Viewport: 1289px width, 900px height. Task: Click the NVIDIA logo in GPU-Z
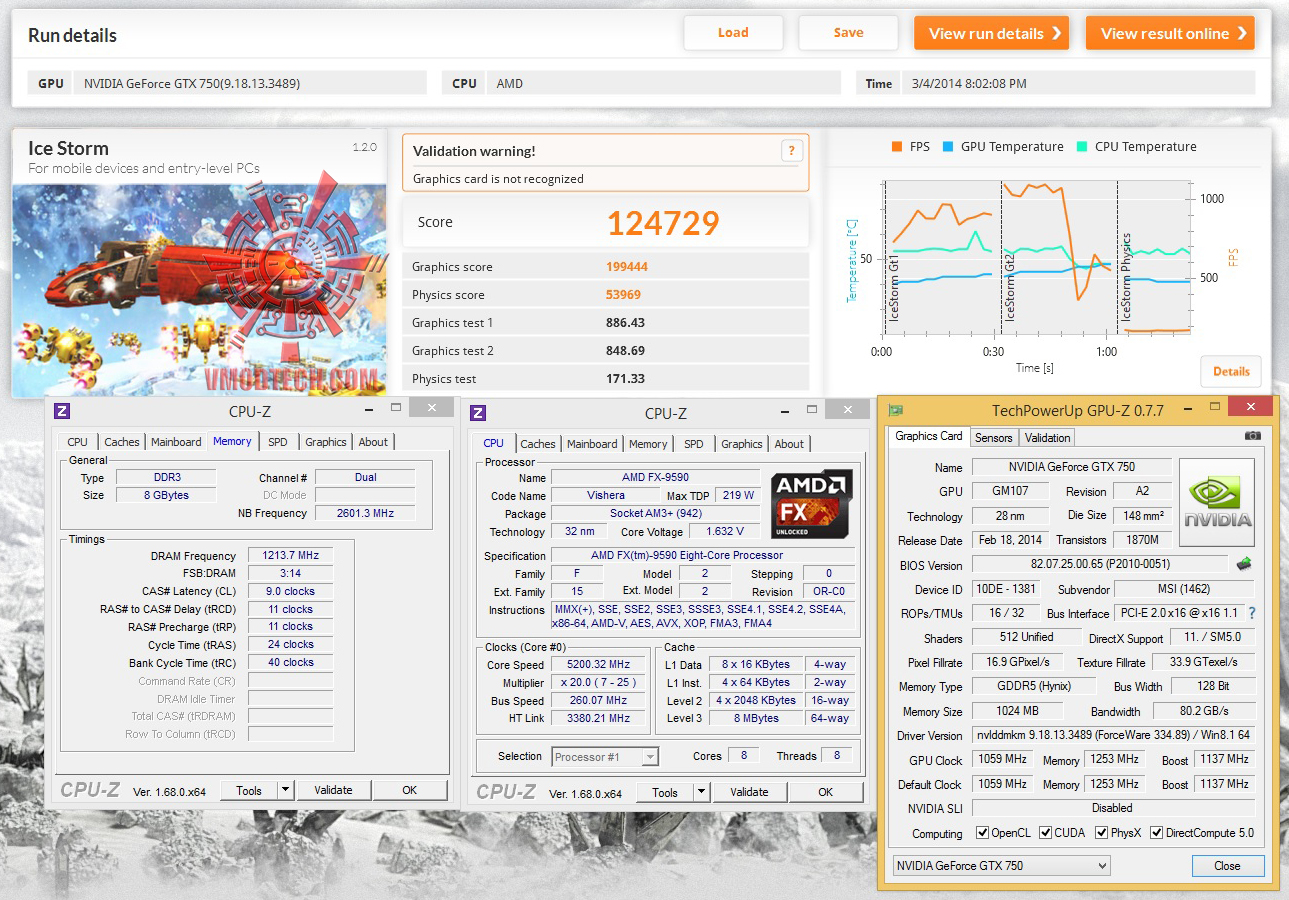pyautogui.click(x=1217, y=503)
